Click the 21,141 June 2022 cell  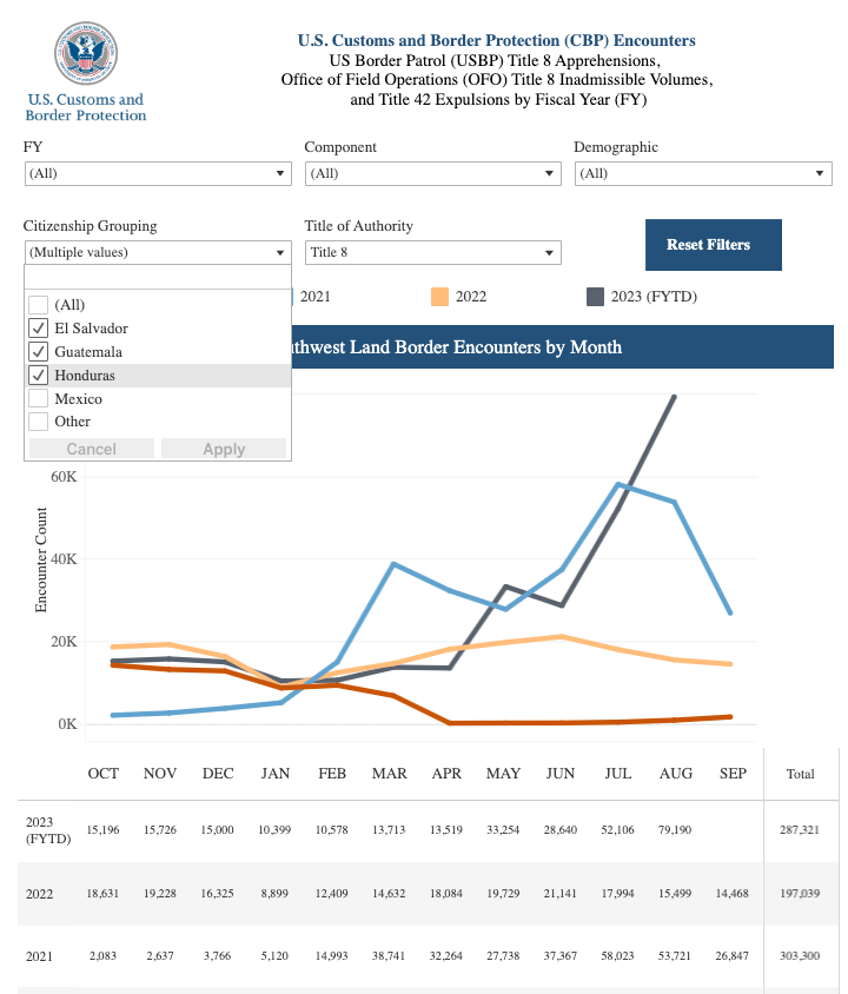560,893
